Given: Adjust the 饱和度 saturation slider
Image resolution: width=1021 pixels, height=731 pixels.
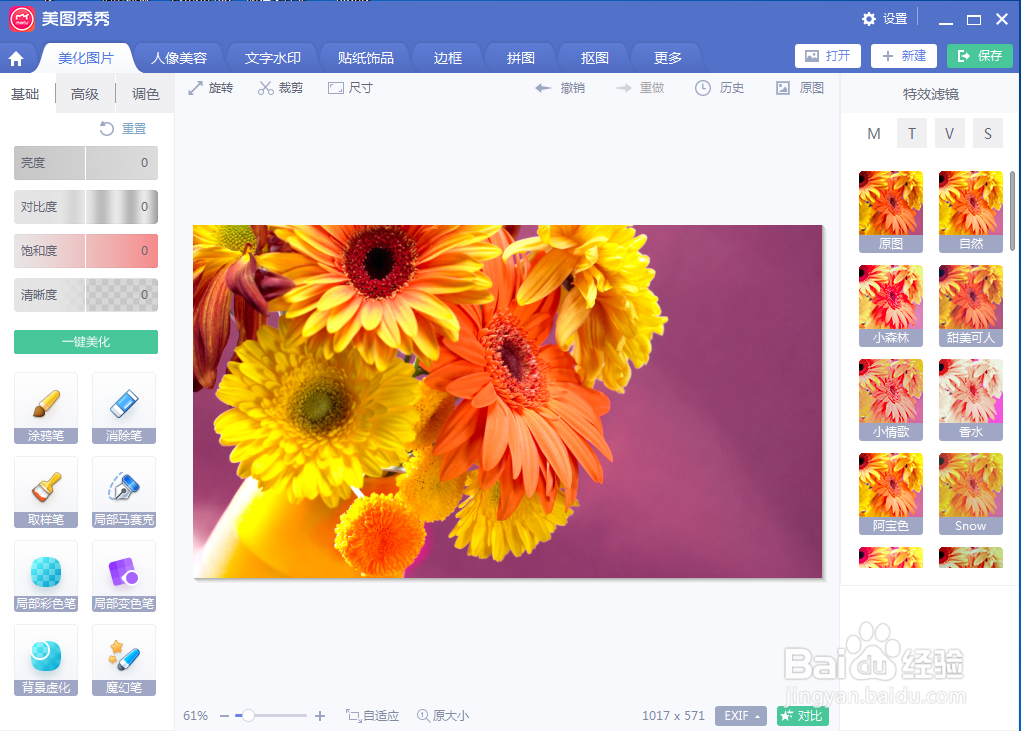Looking at the screenshot, I should [86, 251].
